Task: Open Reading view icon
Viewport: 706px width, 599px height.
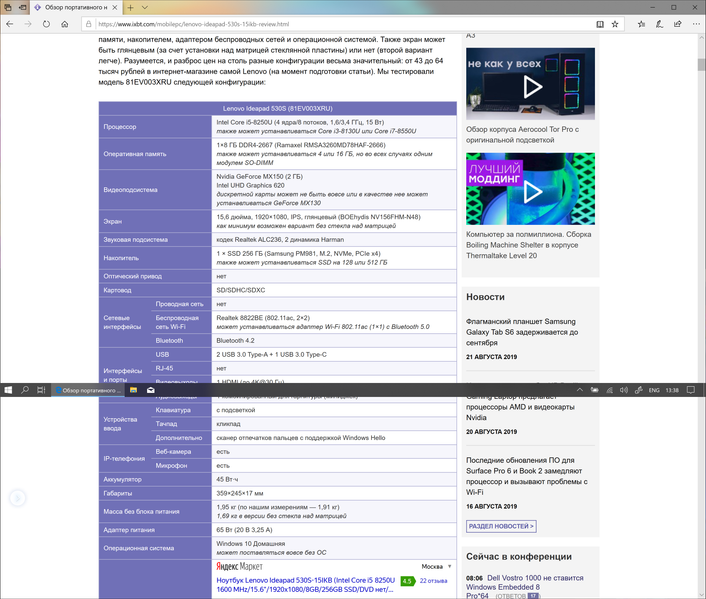Action: click(600, 24)
